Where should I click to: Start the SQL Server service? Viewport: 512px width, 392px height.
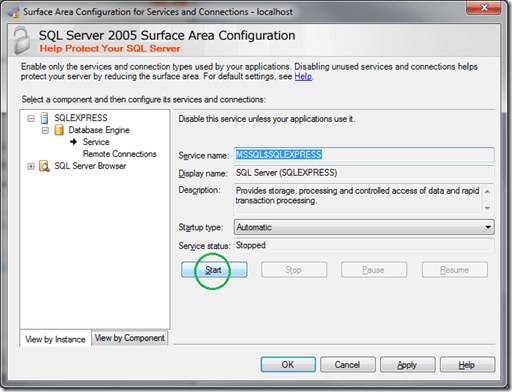(x=214, y=270)
